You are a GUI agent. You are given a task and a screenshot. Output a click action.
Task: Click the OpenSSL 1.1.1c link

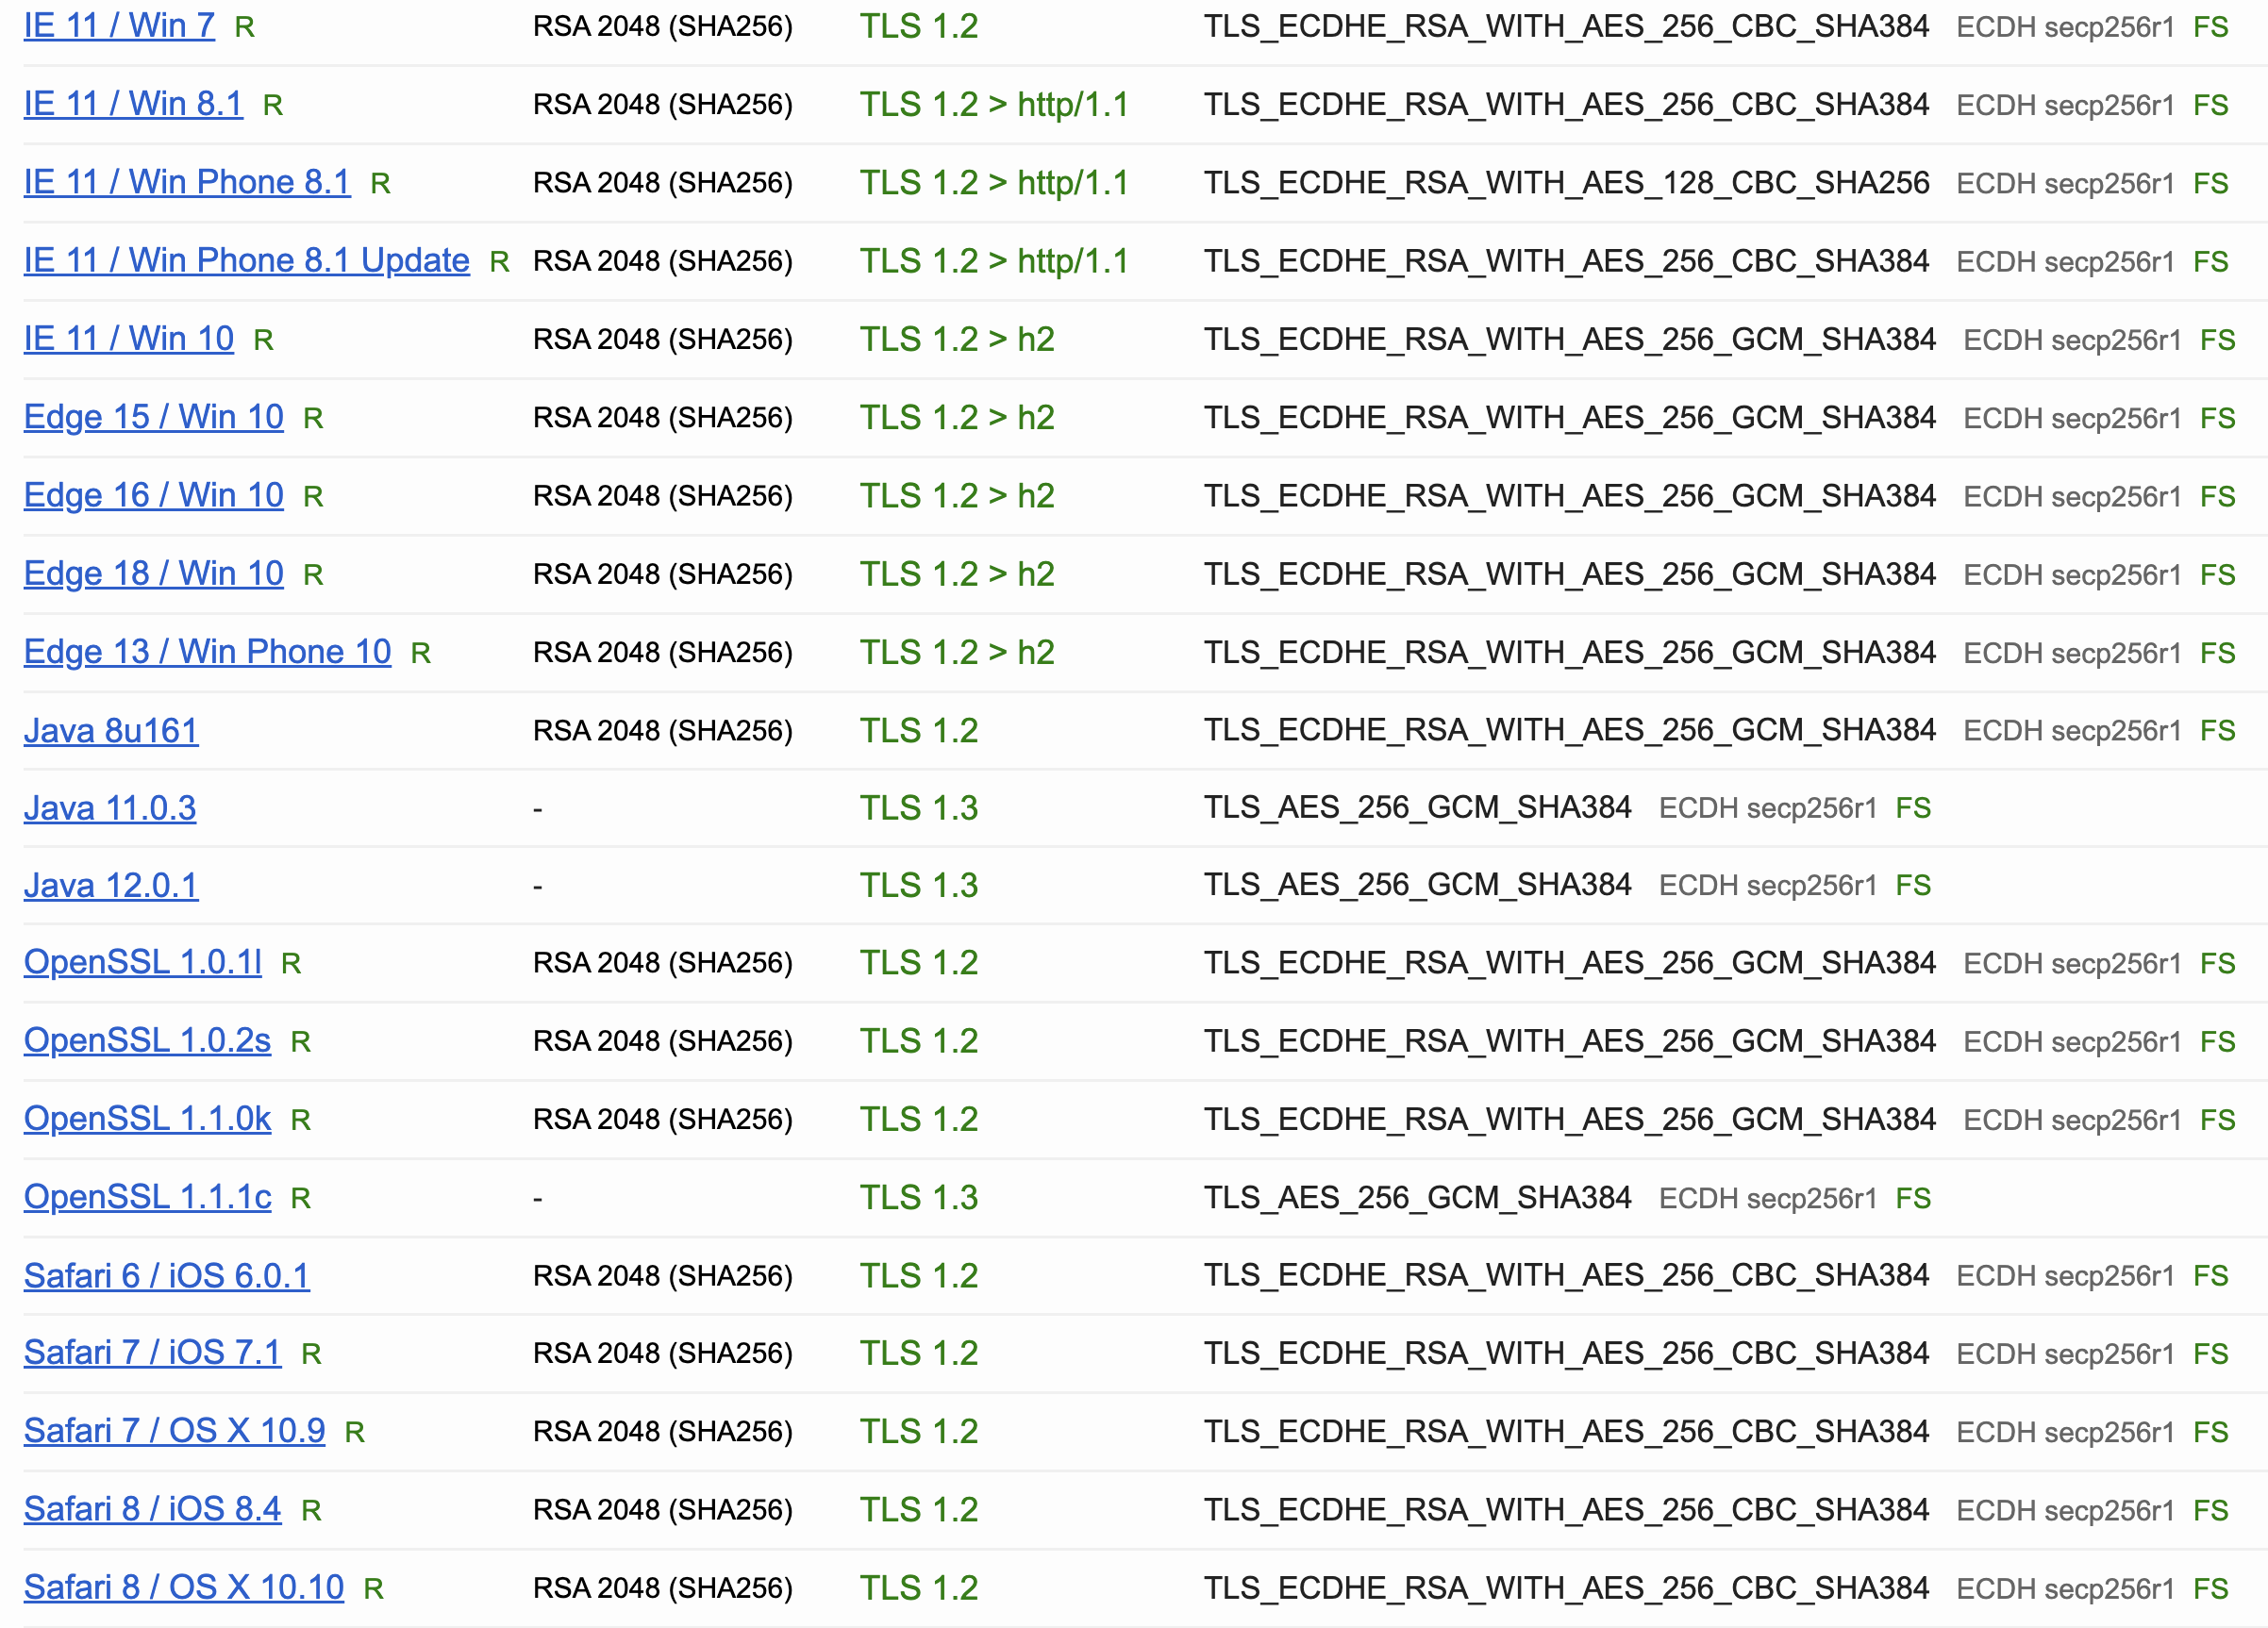pos(147,1196)
